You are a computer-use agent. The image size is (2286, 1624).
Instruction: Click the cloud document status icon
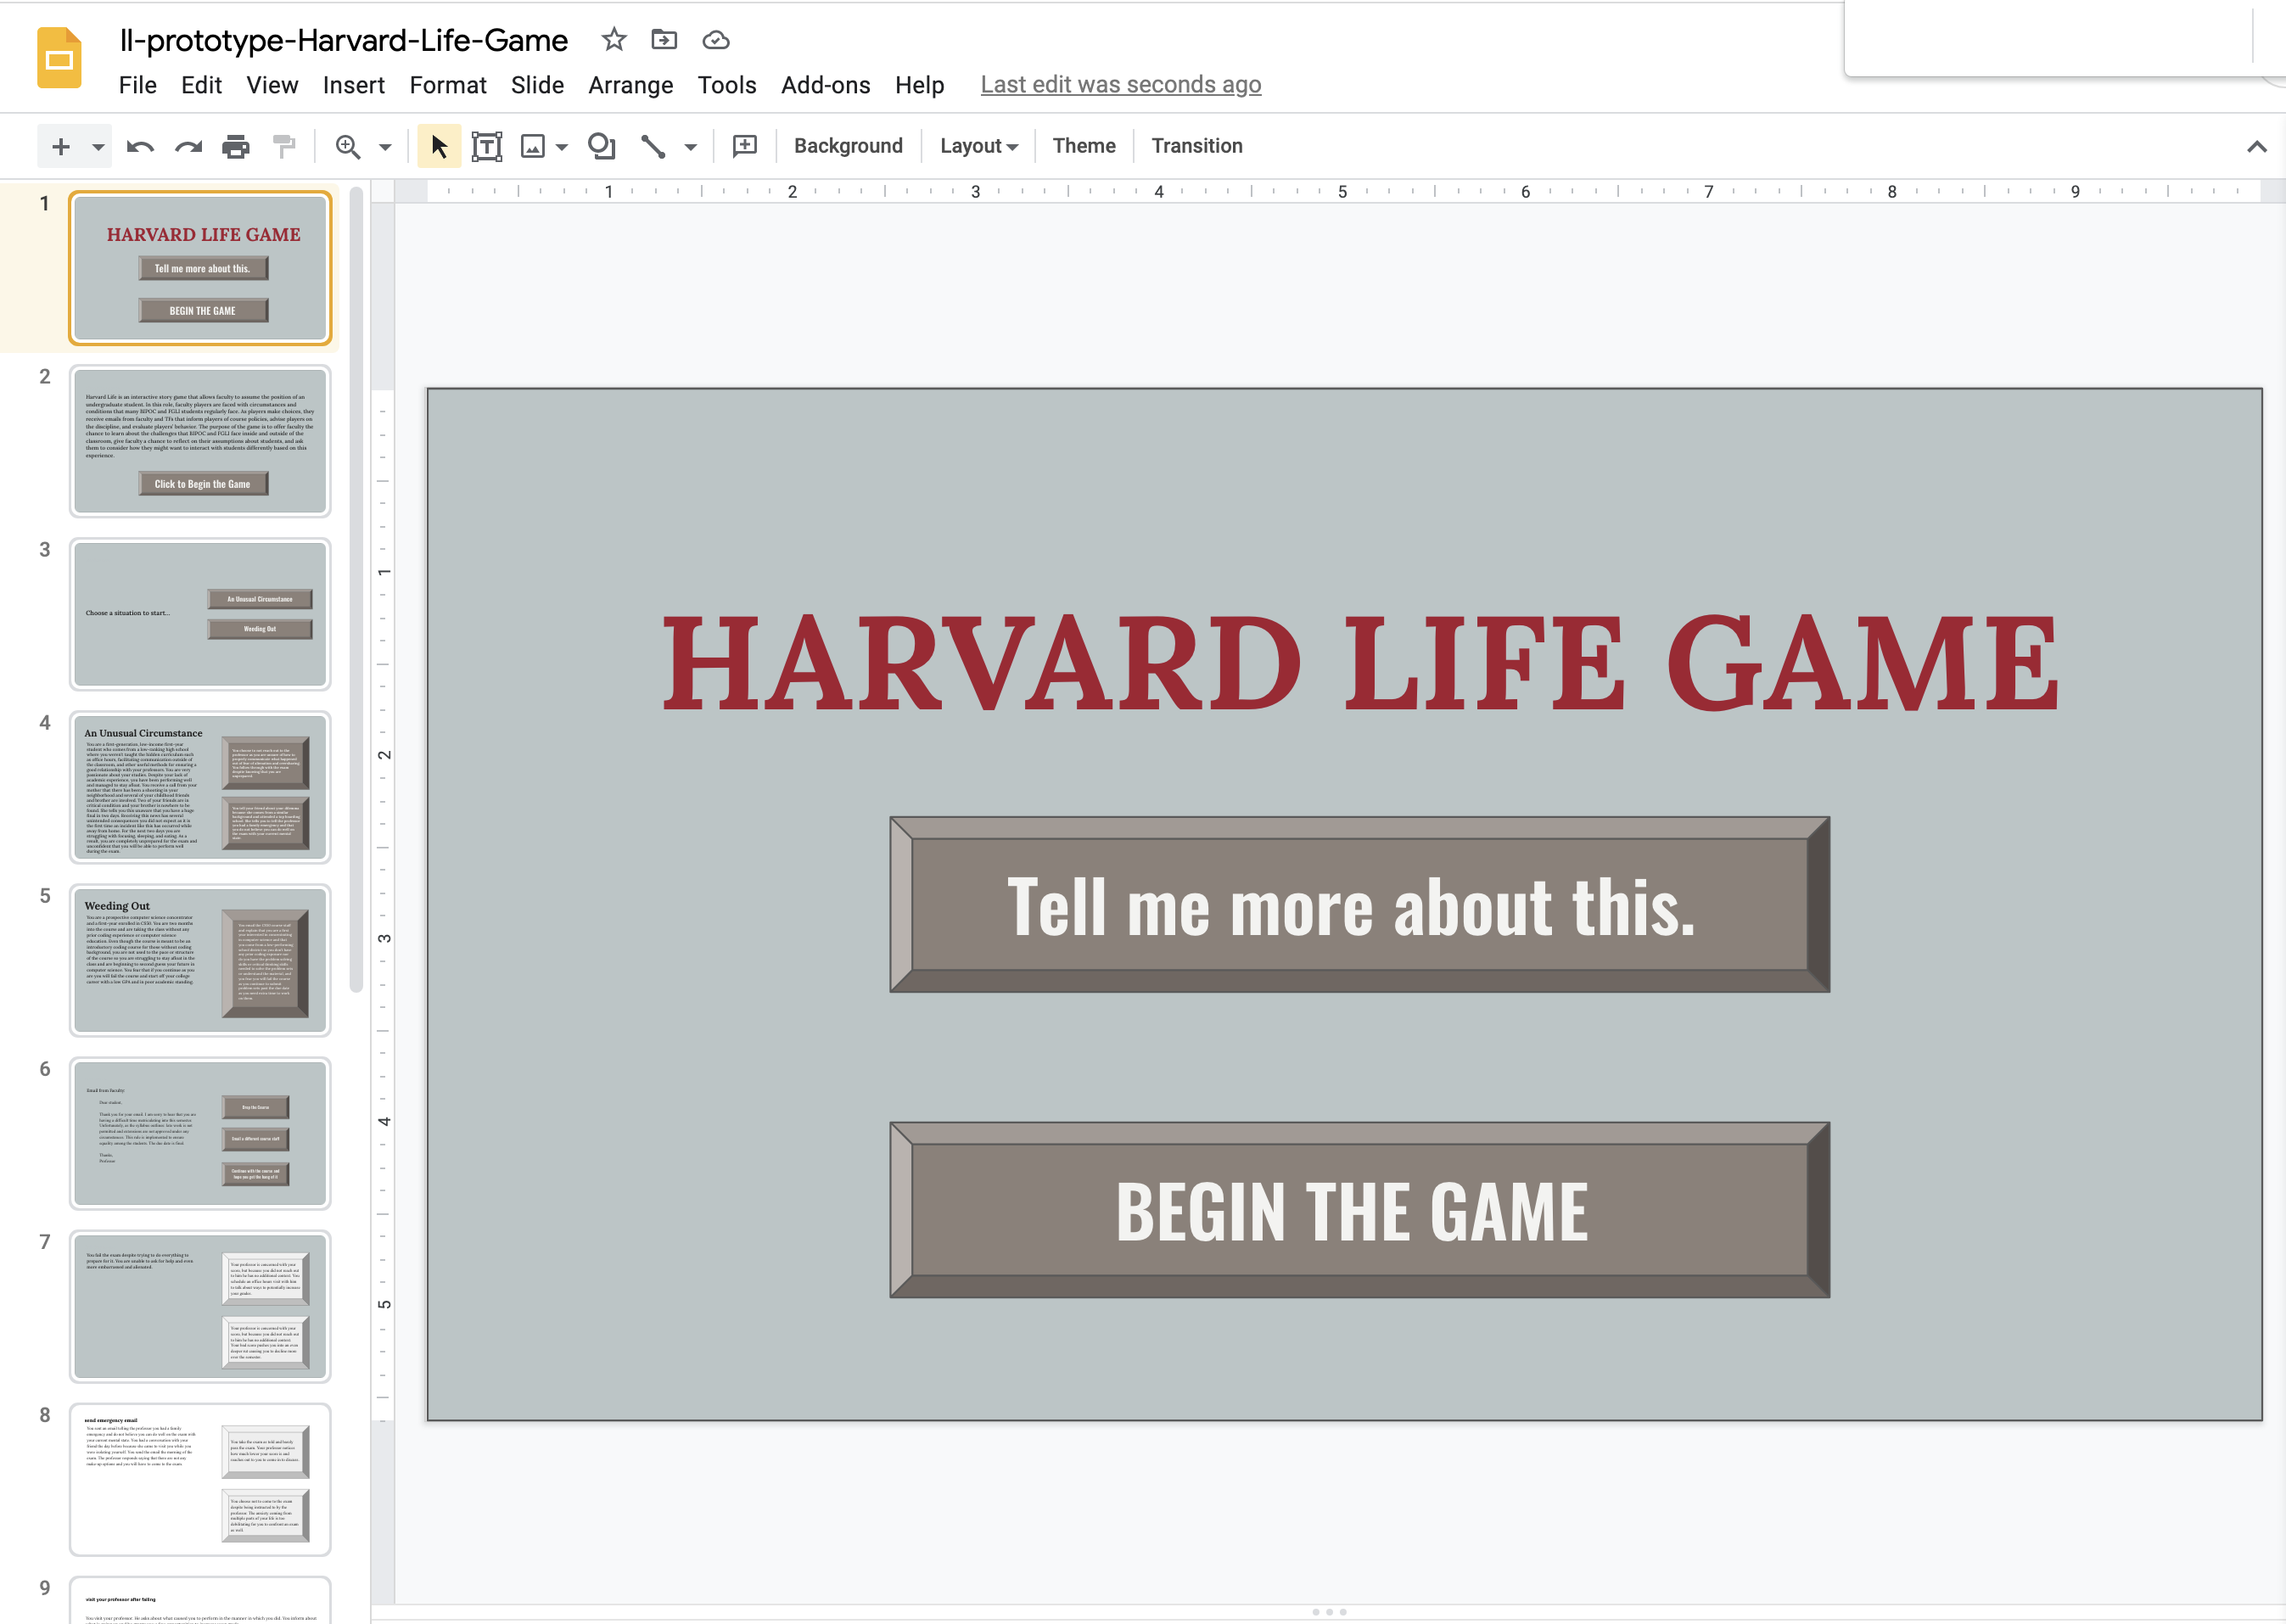[x=716, y=40]
